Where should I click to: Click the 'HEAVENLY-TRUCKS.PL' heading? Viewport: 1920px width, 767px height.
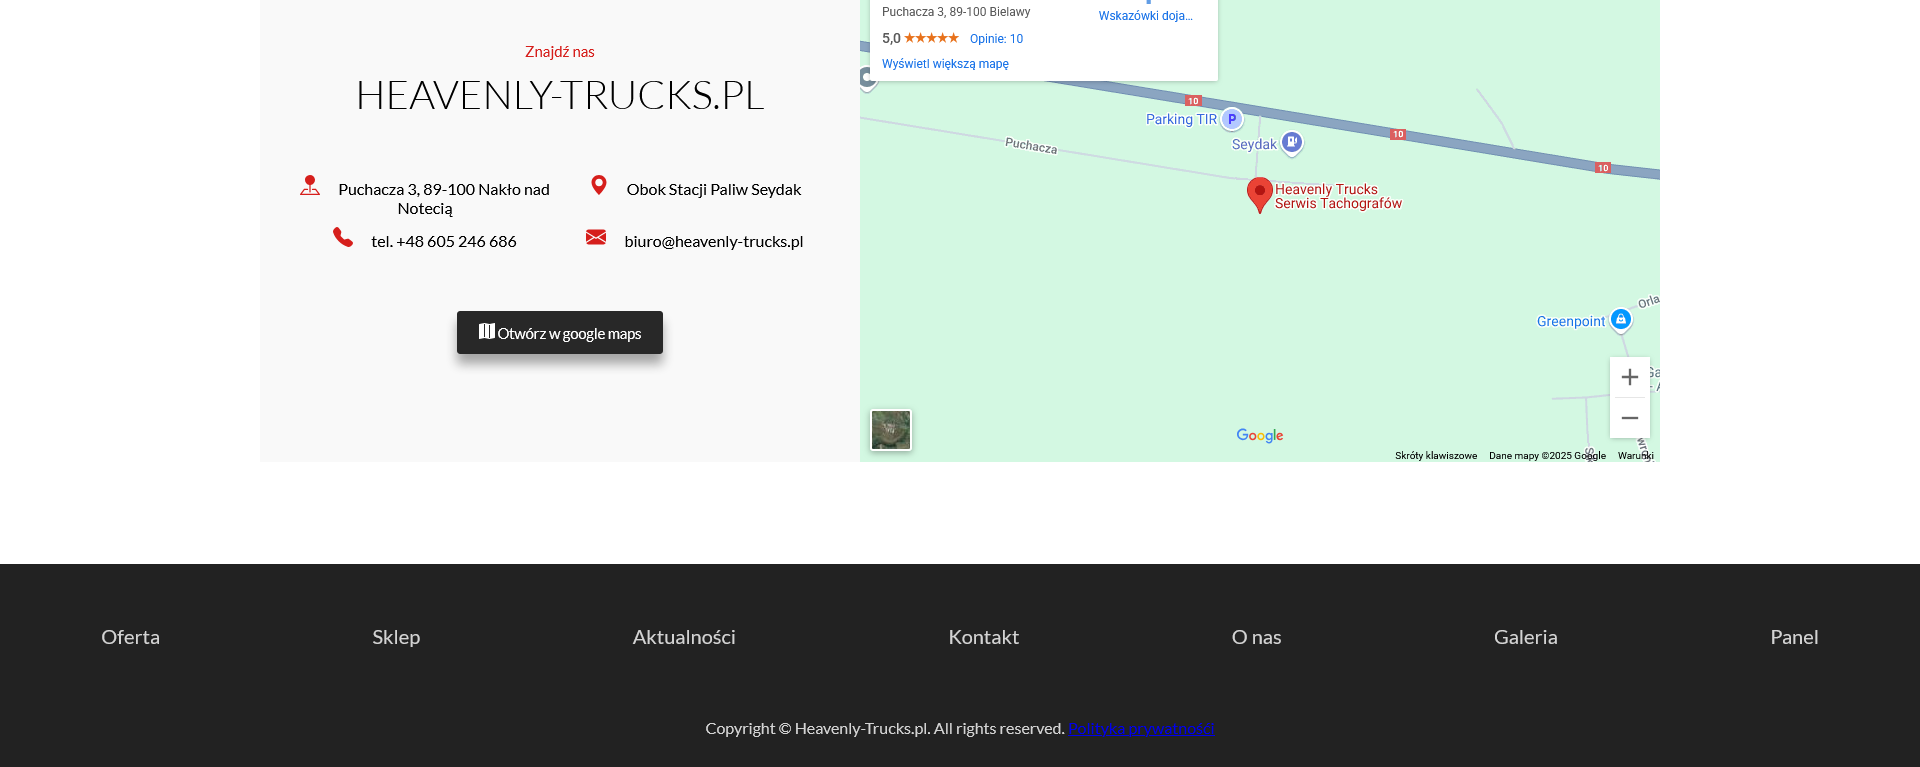point(560,95)
